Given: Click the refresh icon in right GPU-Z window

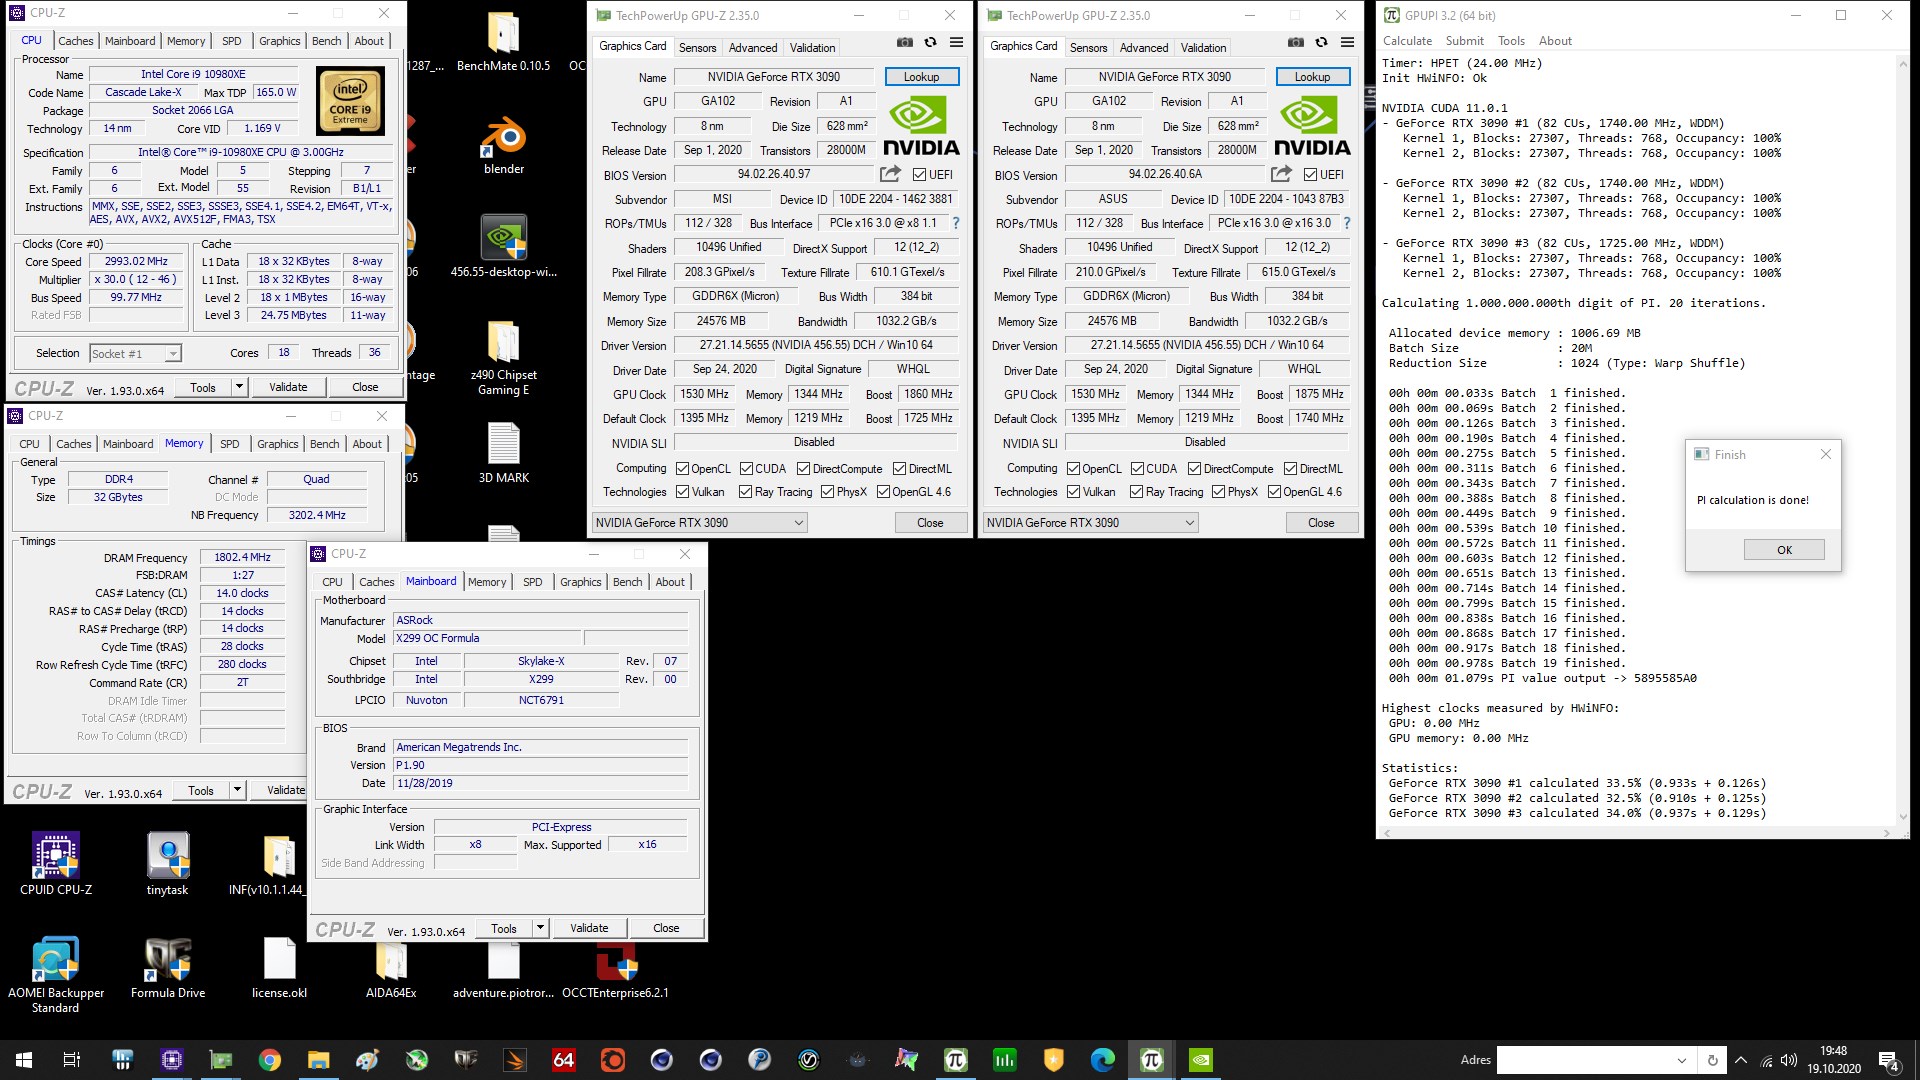Looking at the screenshot, I should pyautogui.click(x=1321, y=42).
